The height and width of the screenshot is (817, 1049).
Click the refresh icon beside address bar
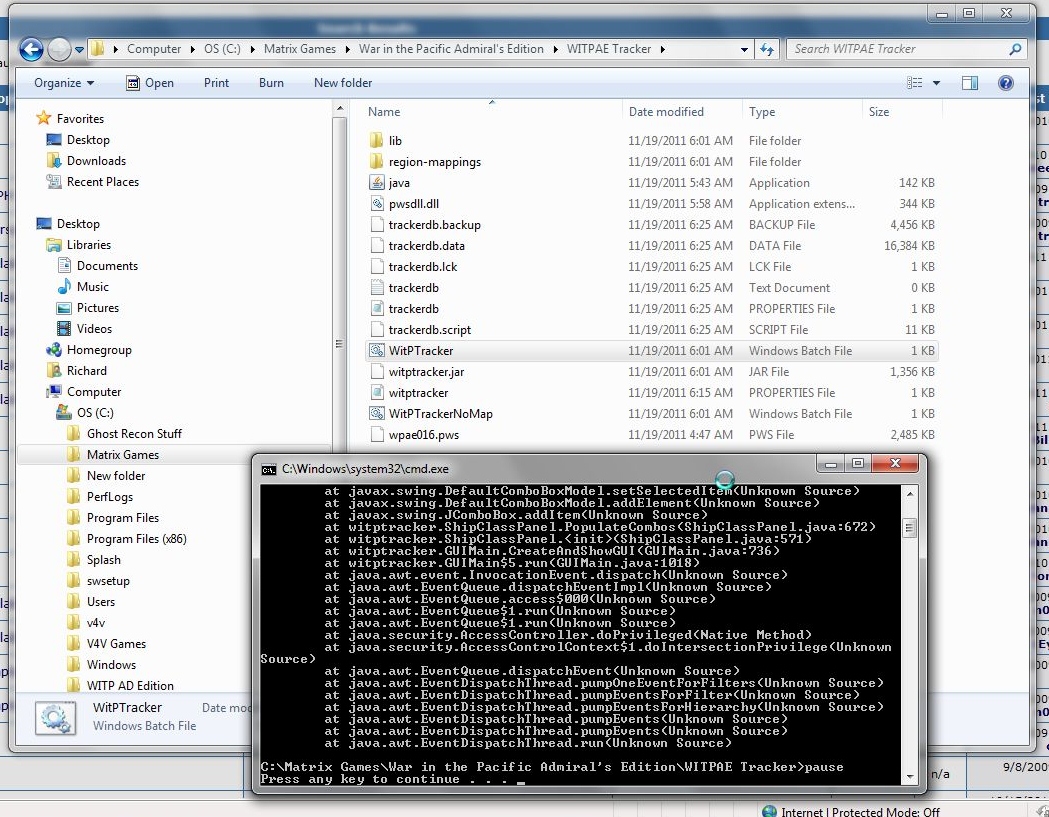point(767,49)
